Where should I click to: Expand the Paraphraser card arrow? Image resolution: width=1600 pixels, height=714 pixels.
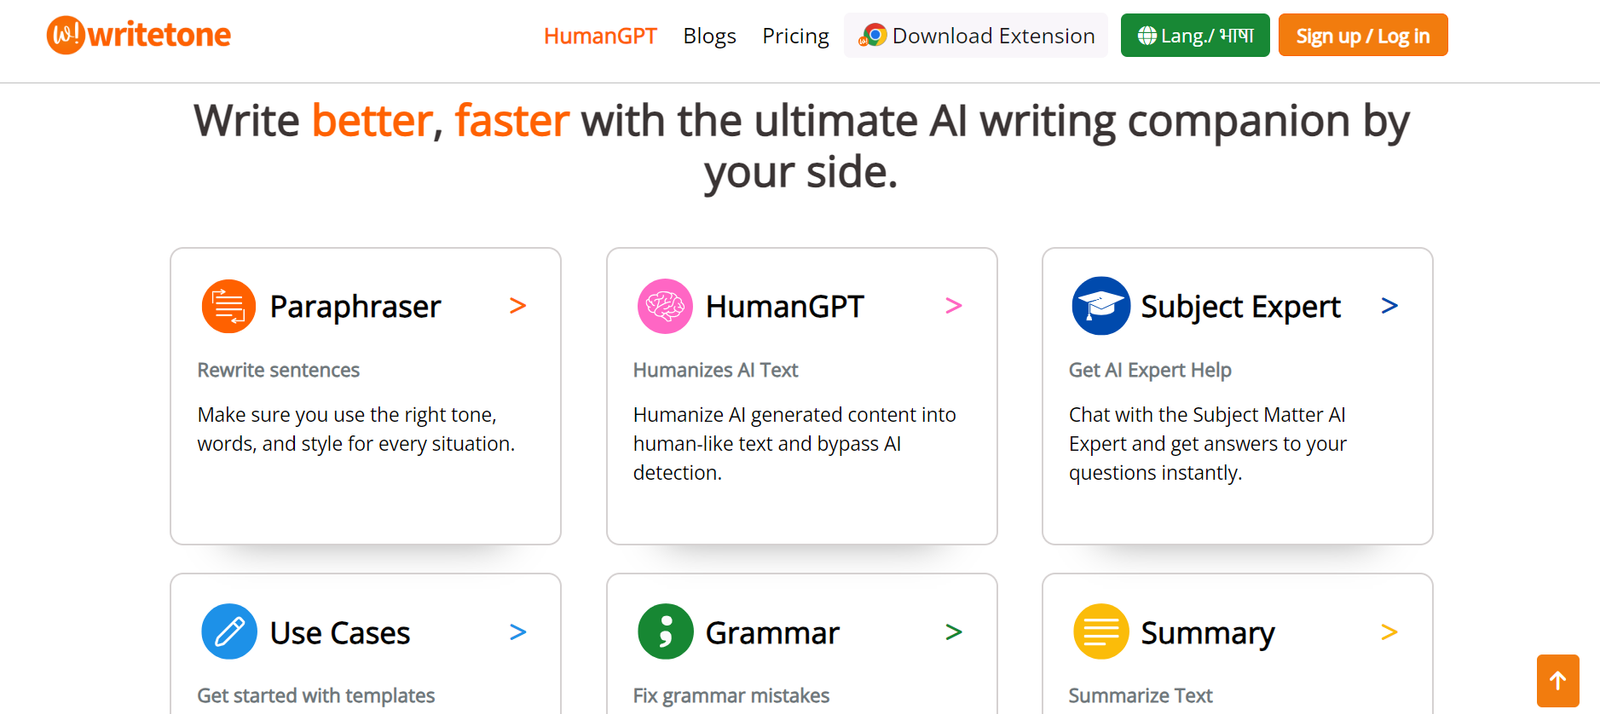(518, 306)
